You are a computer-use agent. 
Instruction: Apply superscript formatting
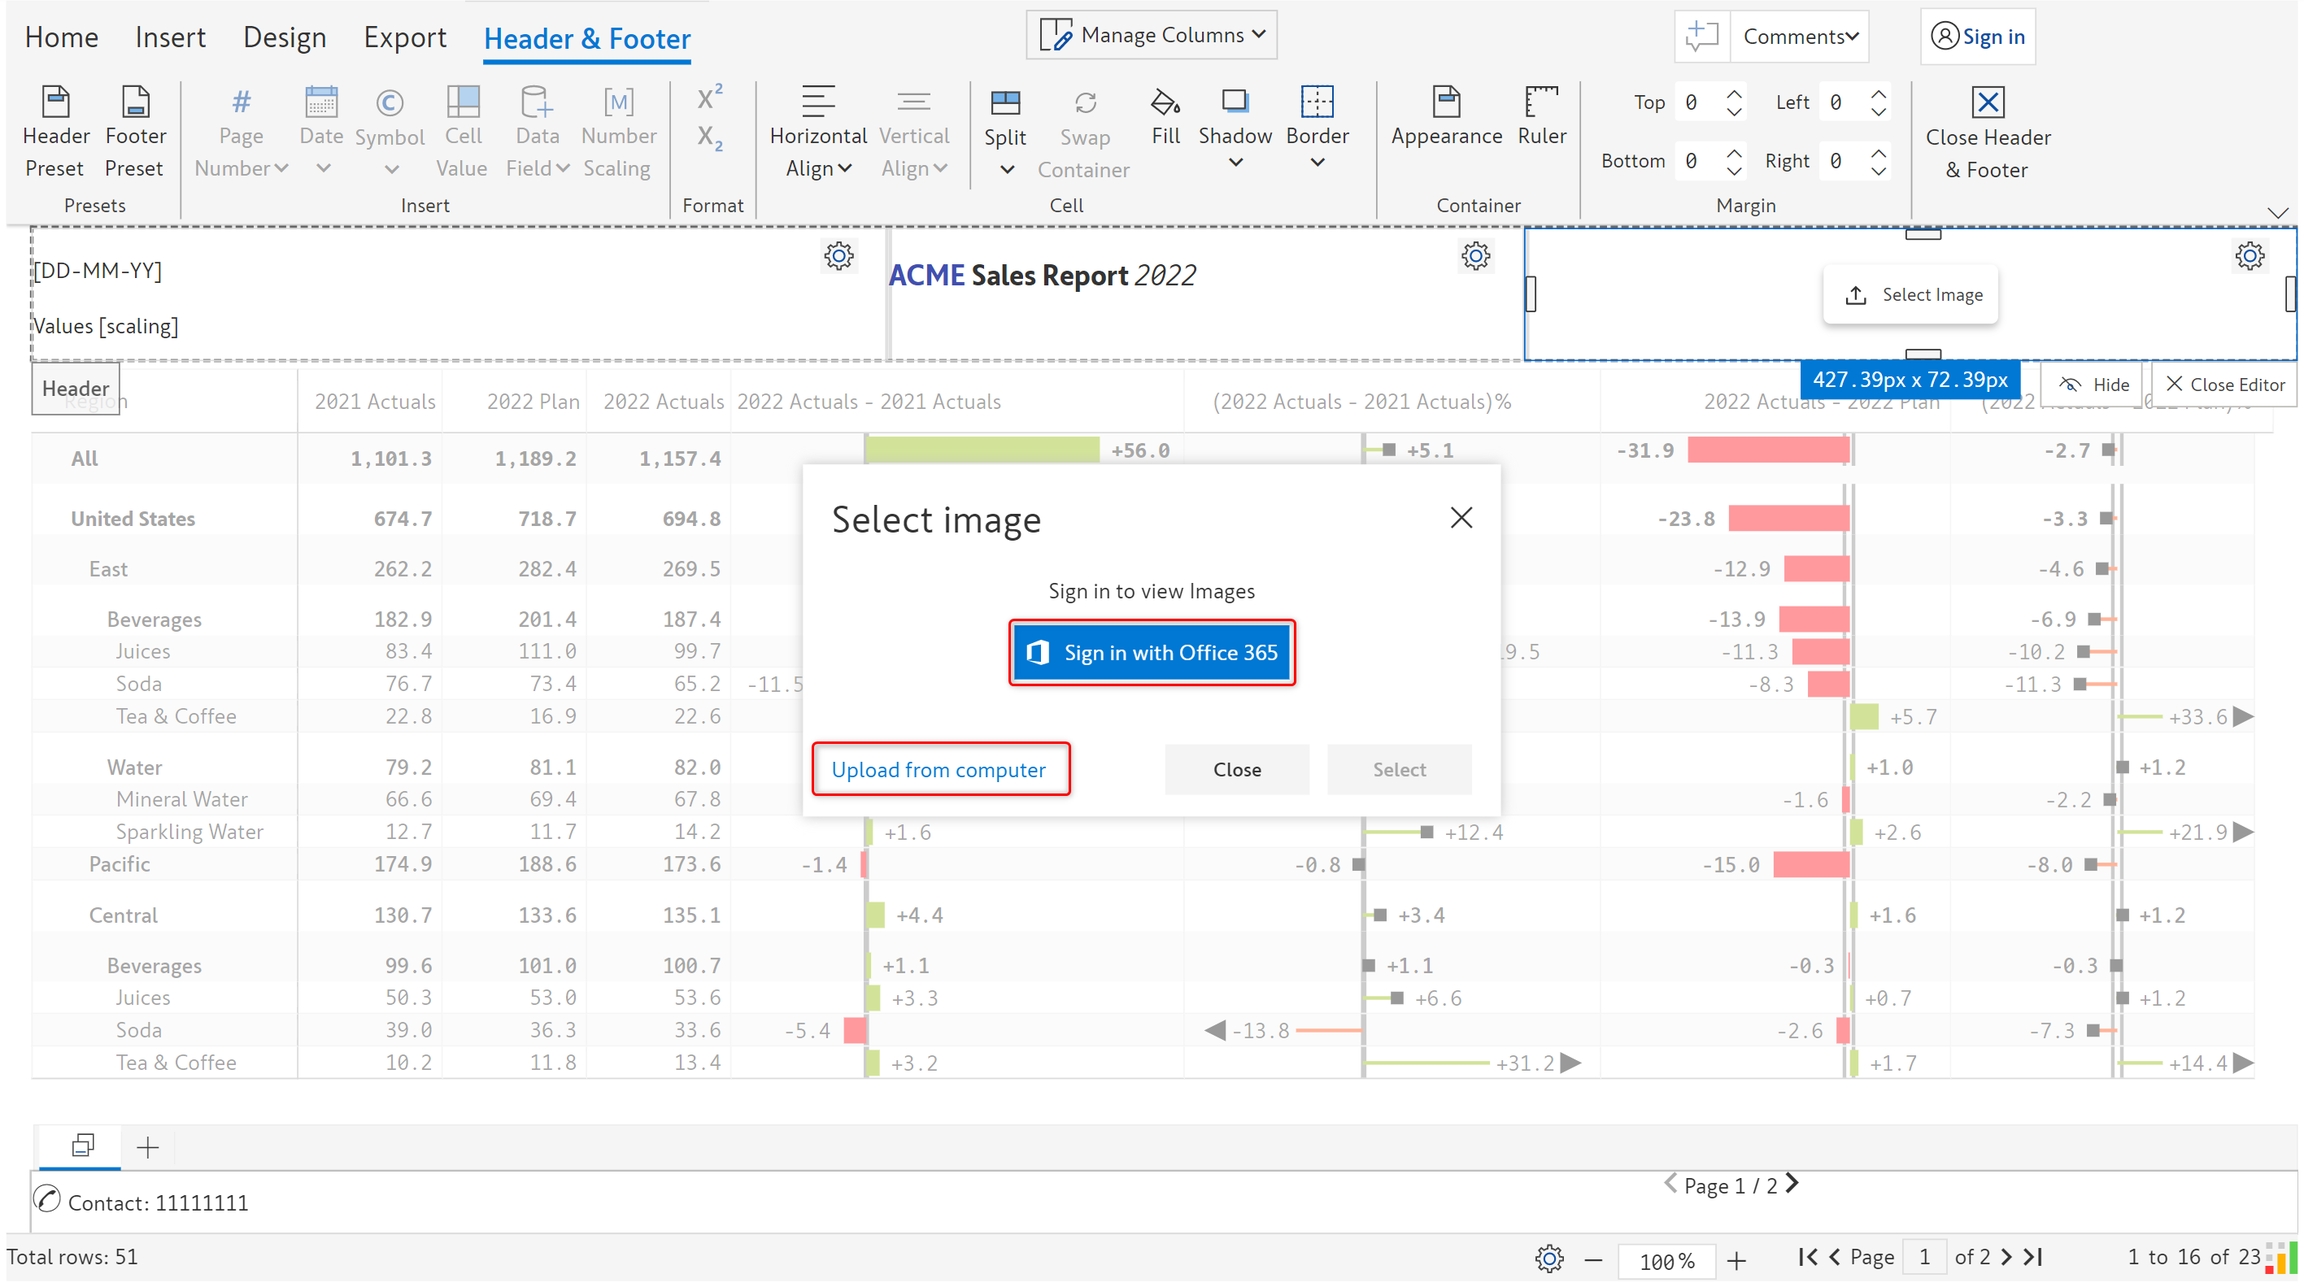pyautogui.click(x=709, y=97)
